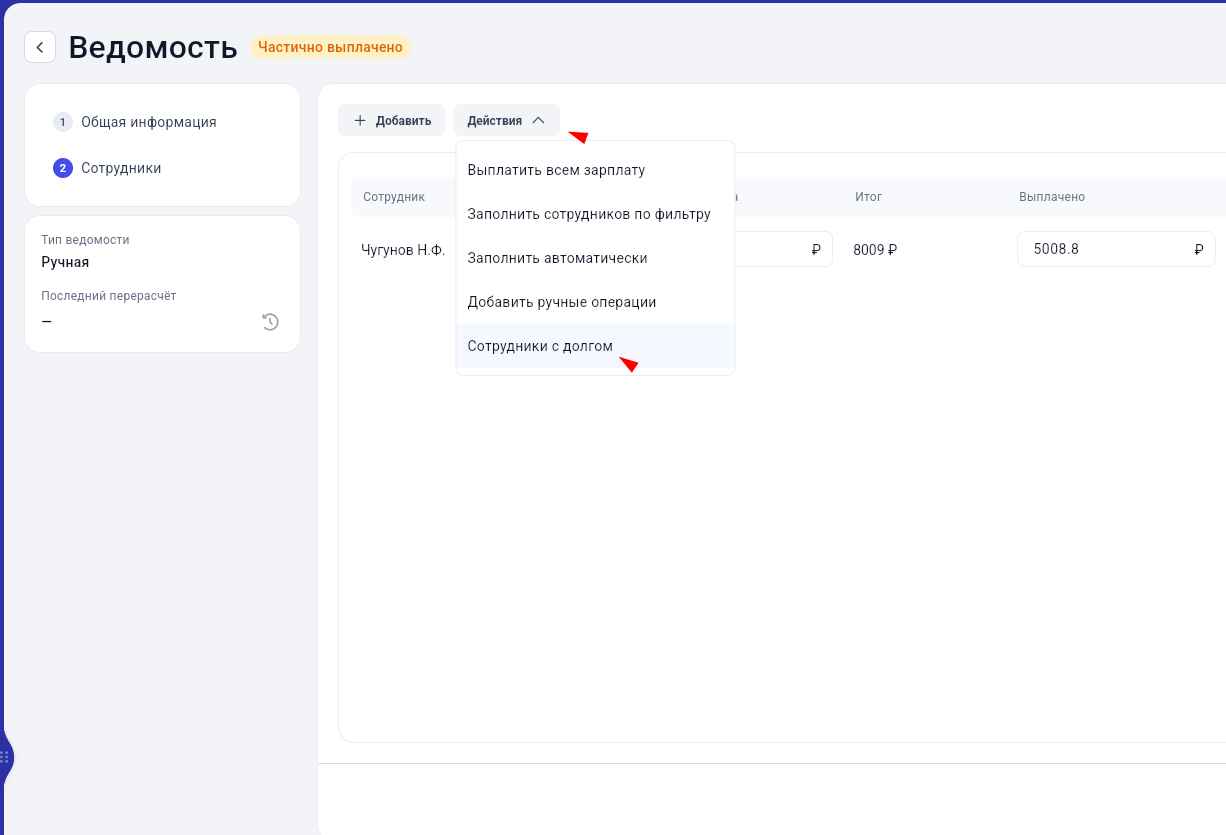Click the partially hidden amount field with ₽
This screenshot has width=1226, height=835.
(784, 249)
